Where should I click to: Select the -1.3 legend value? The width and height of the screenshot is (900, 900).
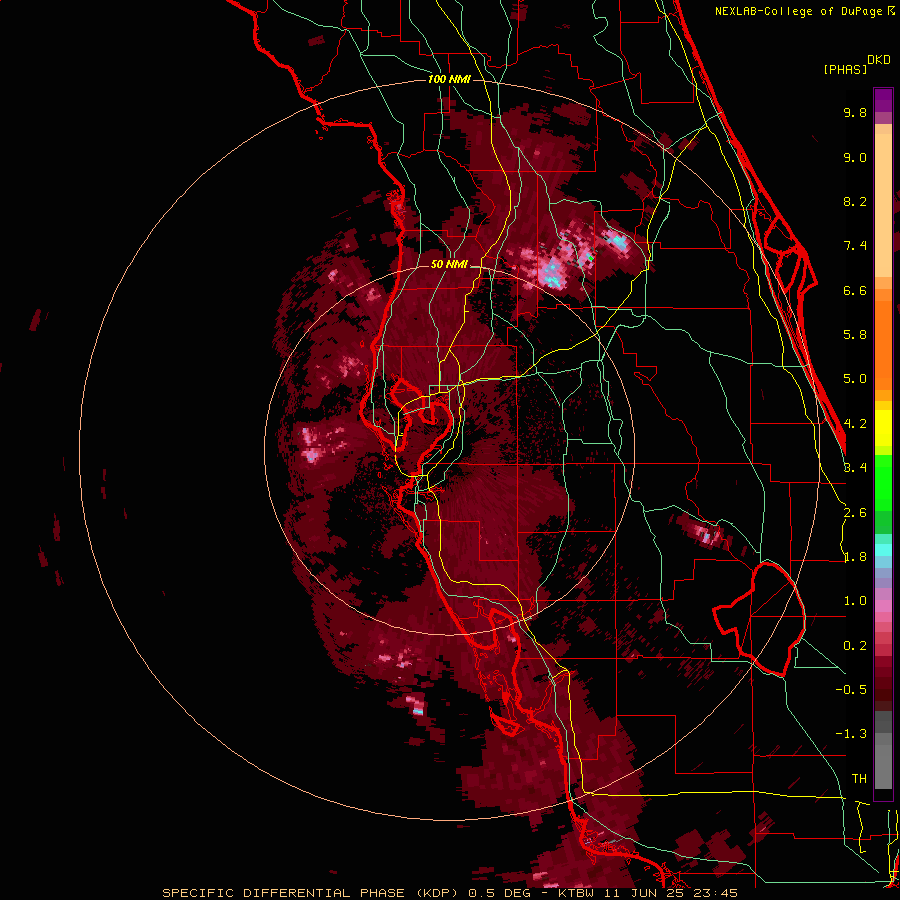851,734
